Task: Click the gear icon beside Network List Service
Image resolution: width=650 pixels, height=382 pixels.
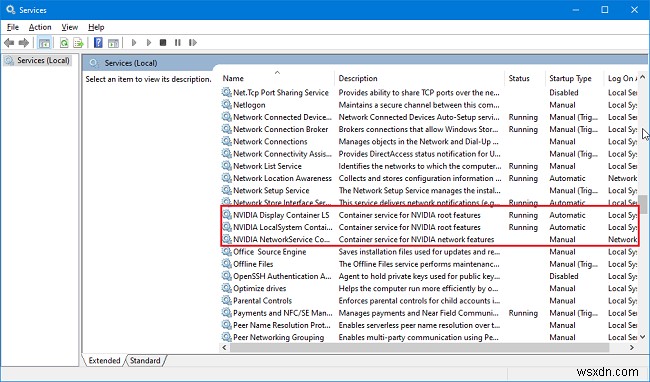Action: click(226, 166)
